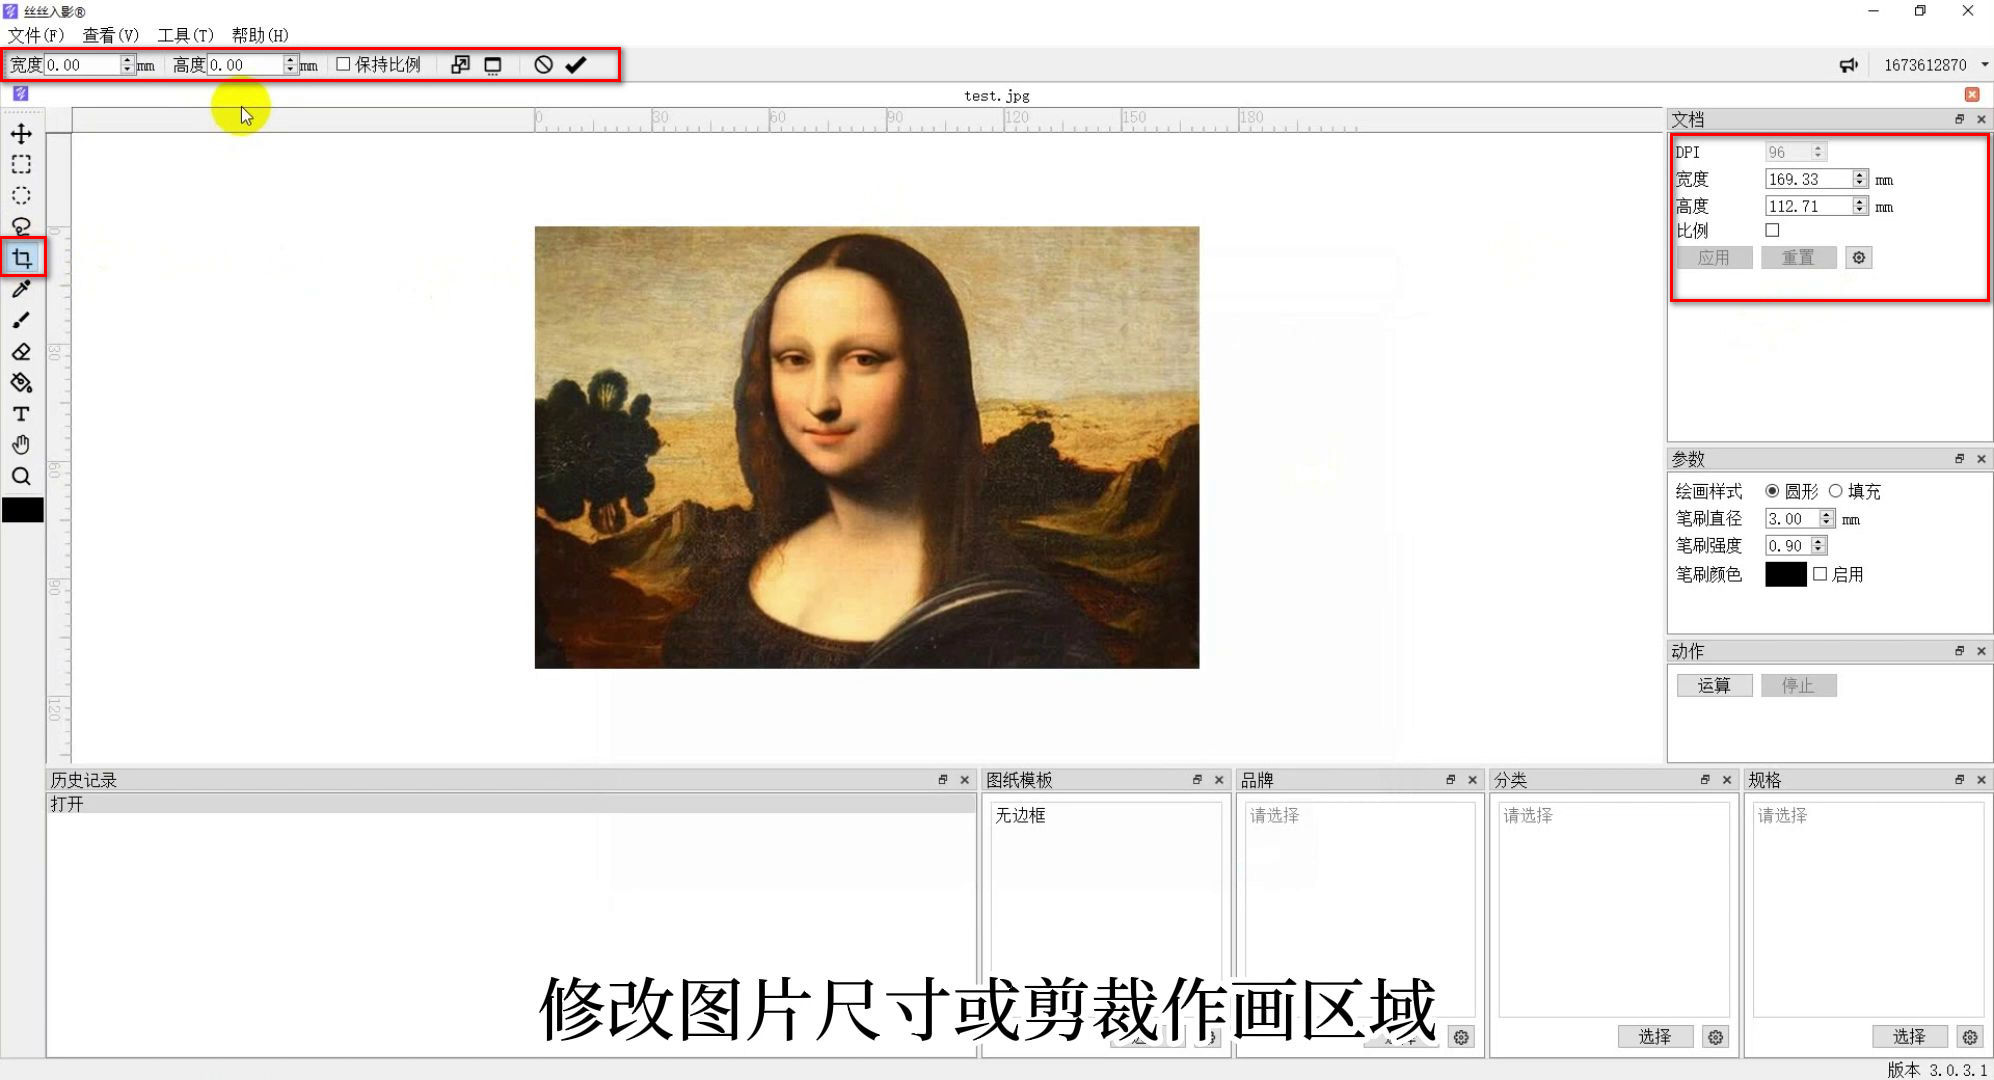Select the Crop tool in left toolbar
1994x1080 pixels.
coord(21,257)
